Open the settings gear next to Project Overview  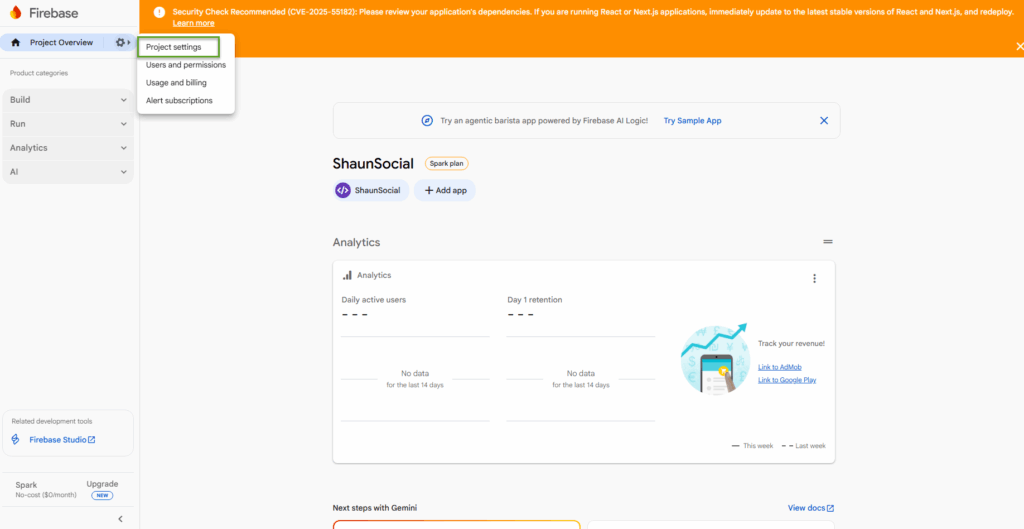pyautogui.click(x=121, y=43)
